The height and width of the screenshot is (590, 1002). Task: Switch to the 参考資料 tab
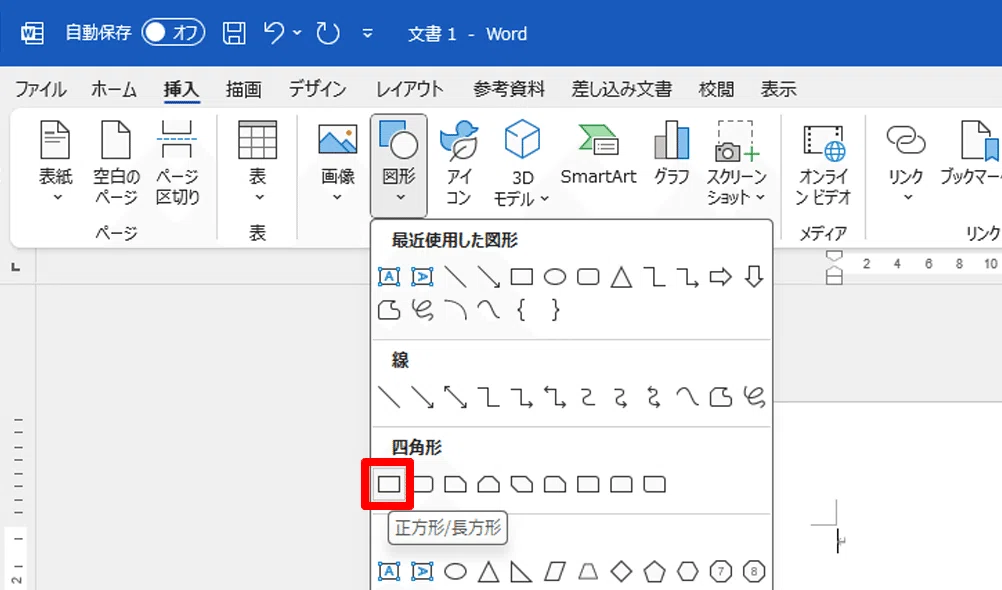tap(509, 89)
